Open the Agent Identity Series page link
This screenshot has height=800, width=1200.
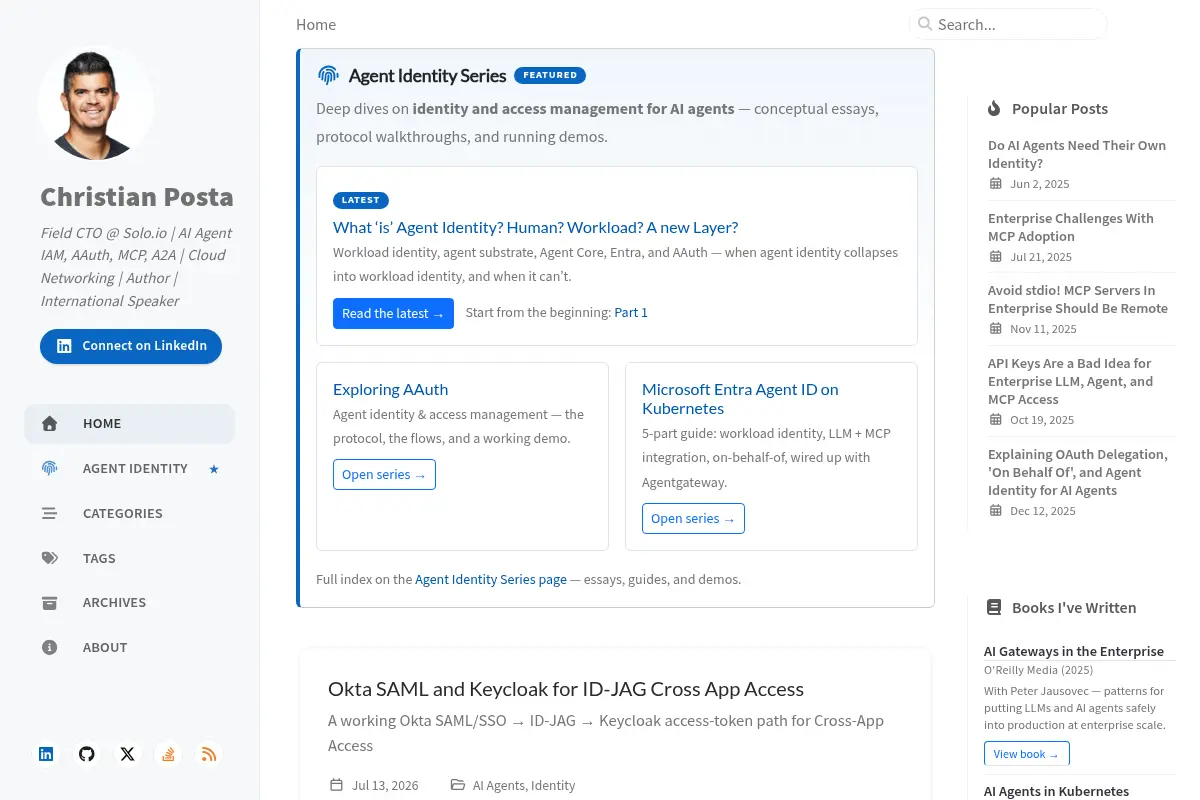click(x=491, y=579)
